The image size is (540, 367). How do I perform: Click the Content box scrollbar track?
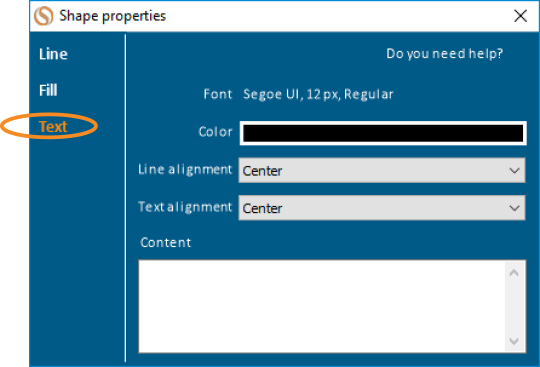514,307
